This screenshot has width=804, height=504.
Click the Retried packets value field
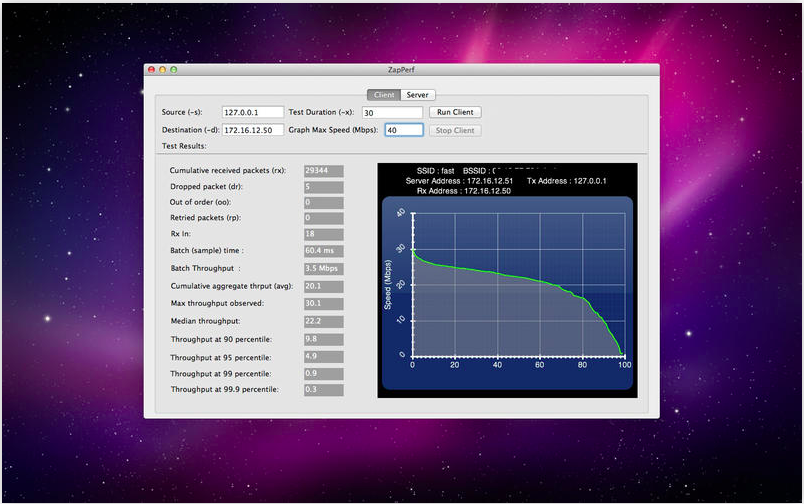324,218
